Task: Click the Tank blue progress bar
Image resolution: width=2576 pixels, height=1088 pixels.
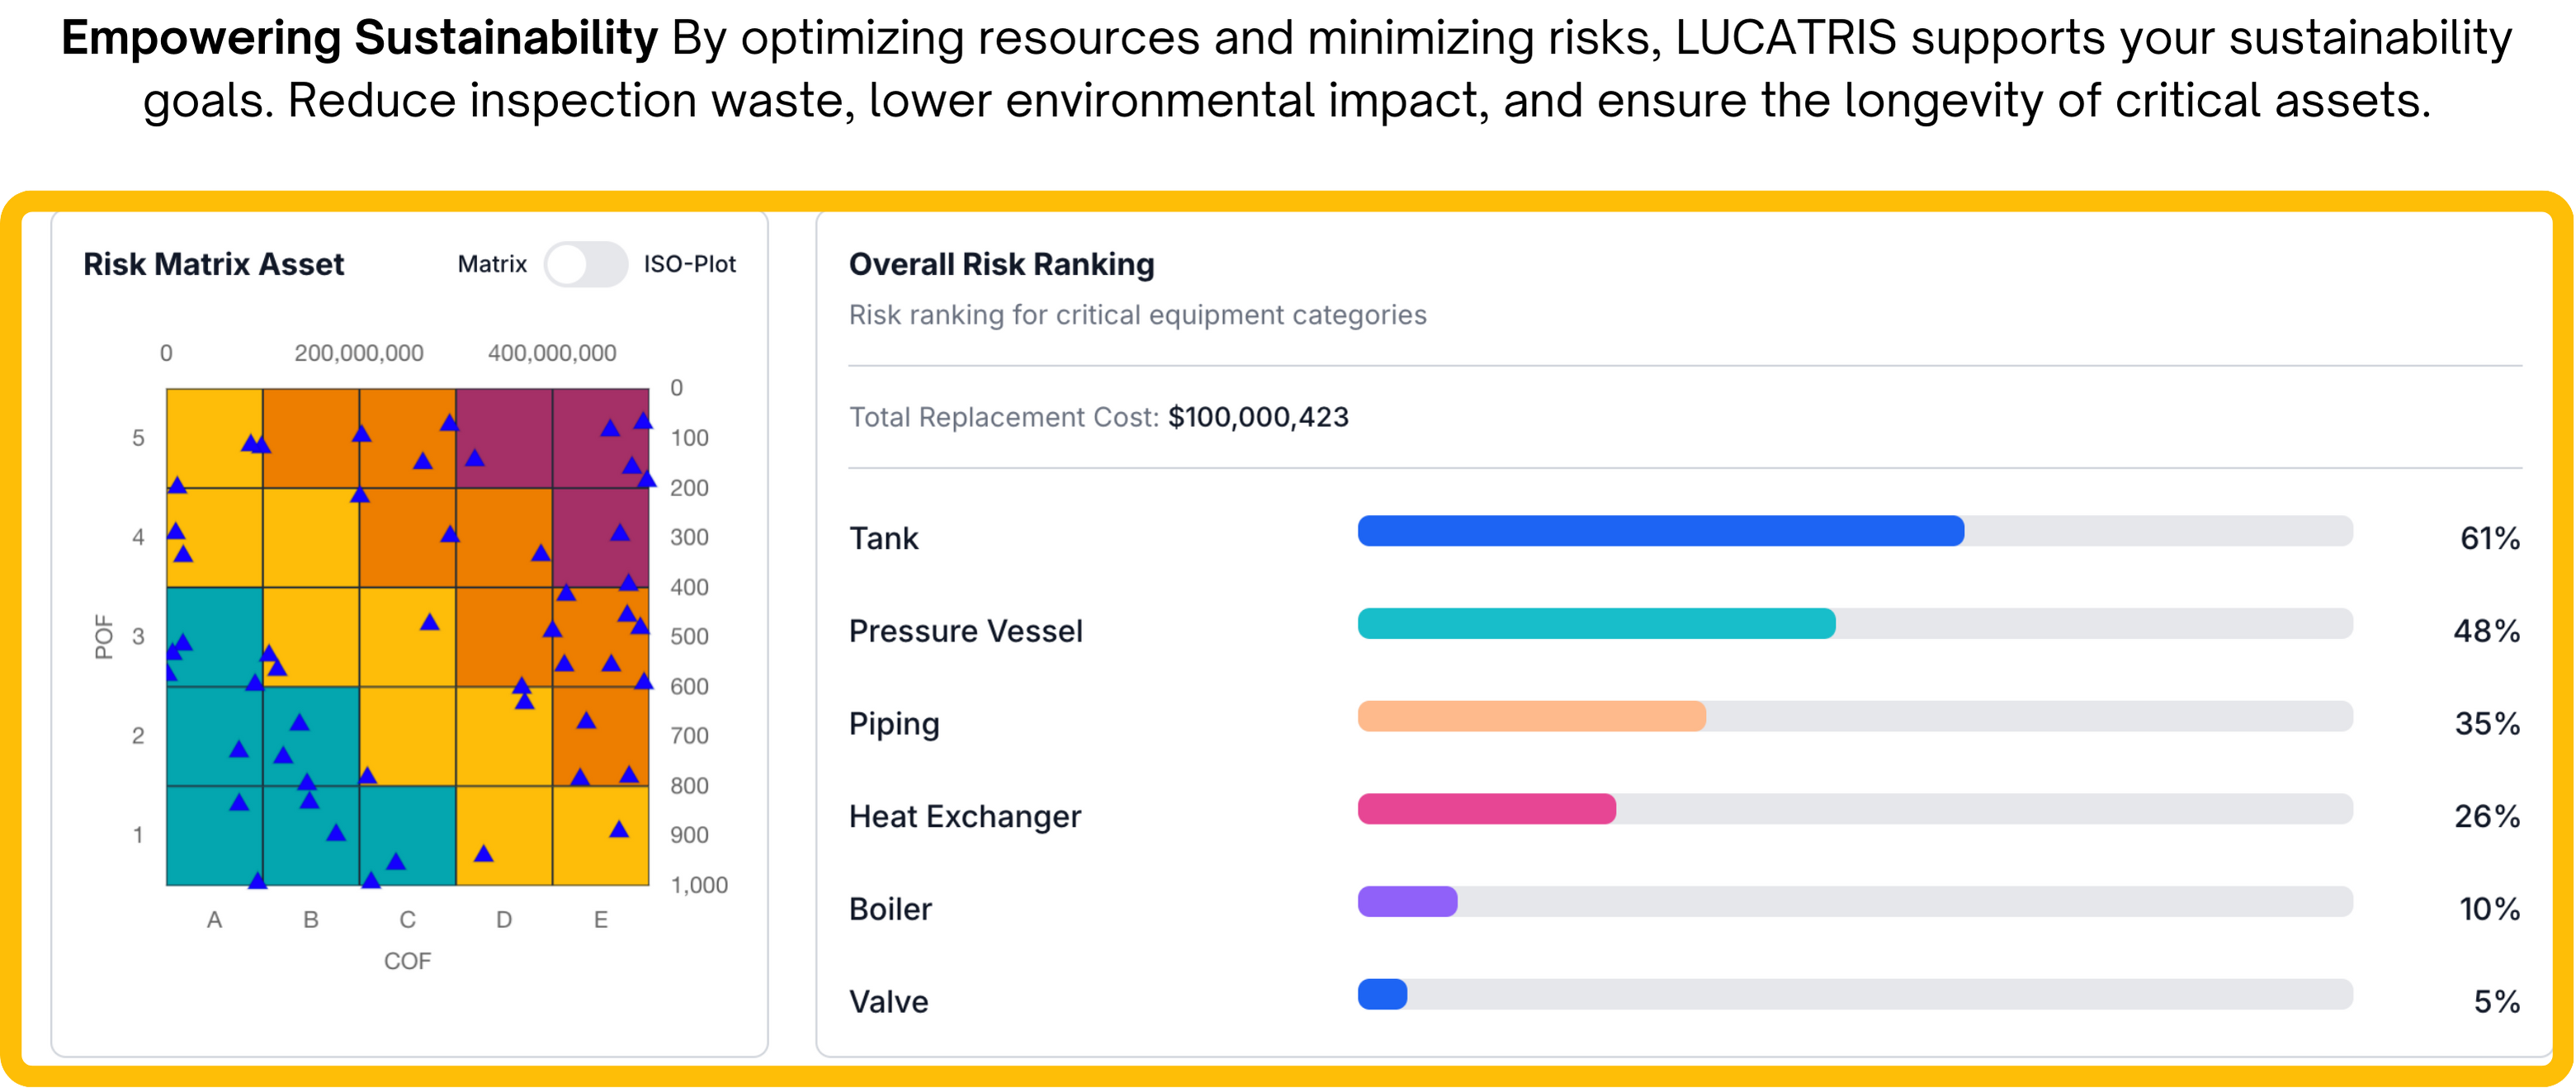Action: pyautogui.click(x=1660, y=531)
